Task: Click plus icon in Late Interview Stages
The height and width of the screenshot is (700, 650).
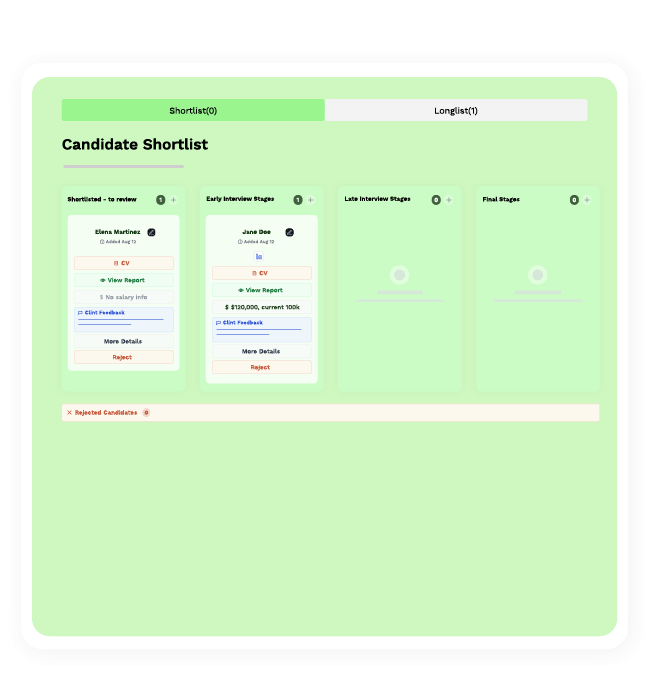Action: [448, 200]
